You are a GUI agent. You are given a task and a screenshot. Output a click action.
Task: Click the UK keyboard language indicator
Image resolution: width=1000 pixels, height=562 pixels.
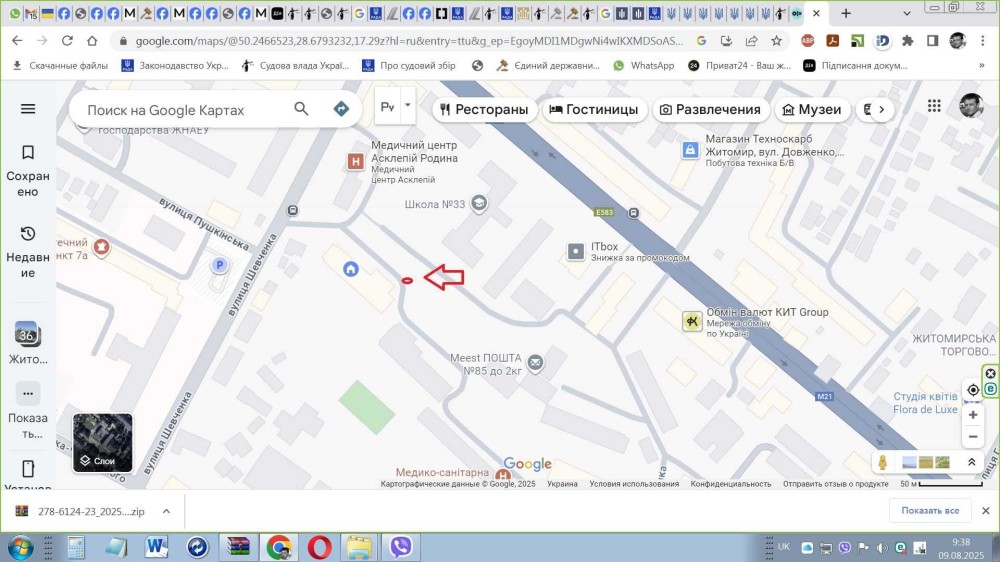784,547
